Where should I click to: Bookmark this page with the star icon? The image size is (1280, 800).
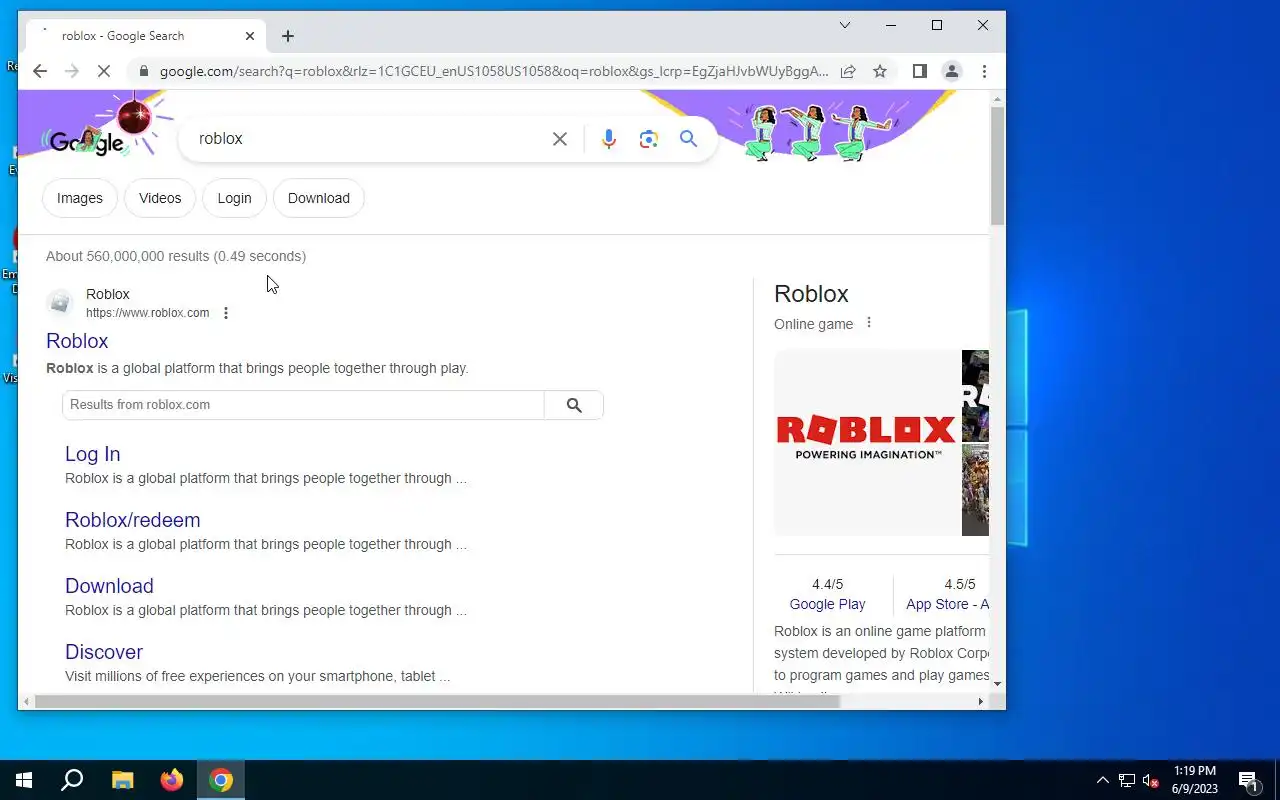(880, 71)
